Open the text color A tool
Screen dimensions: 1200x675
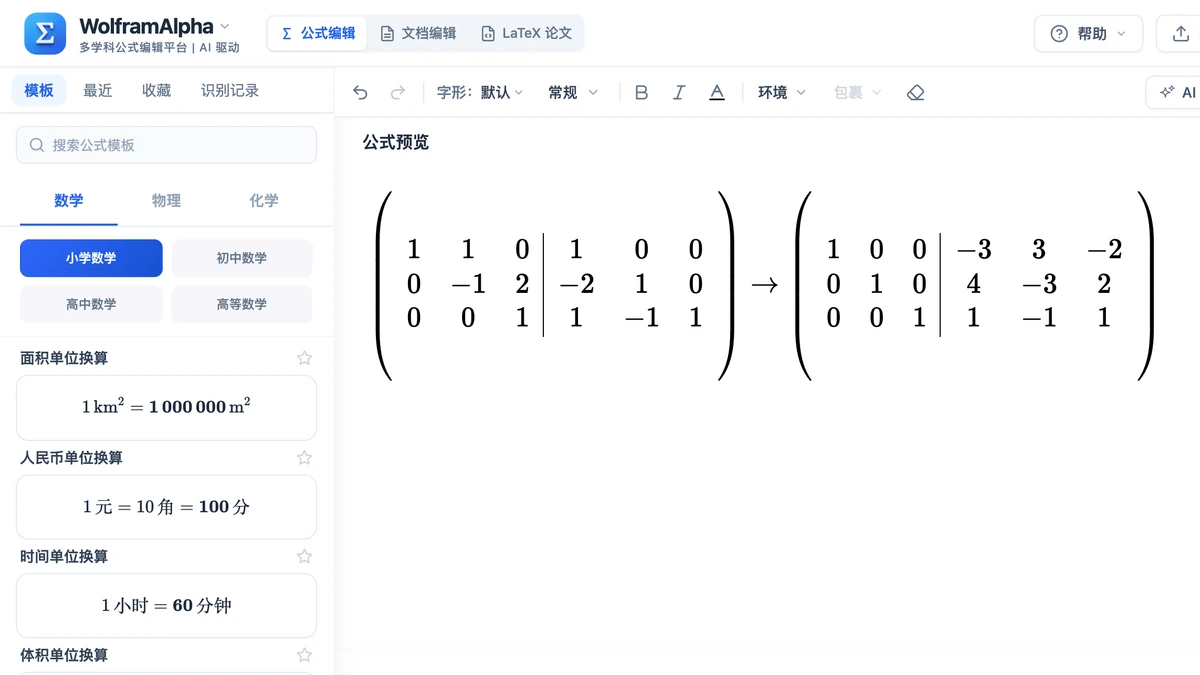tap(717, 93)
